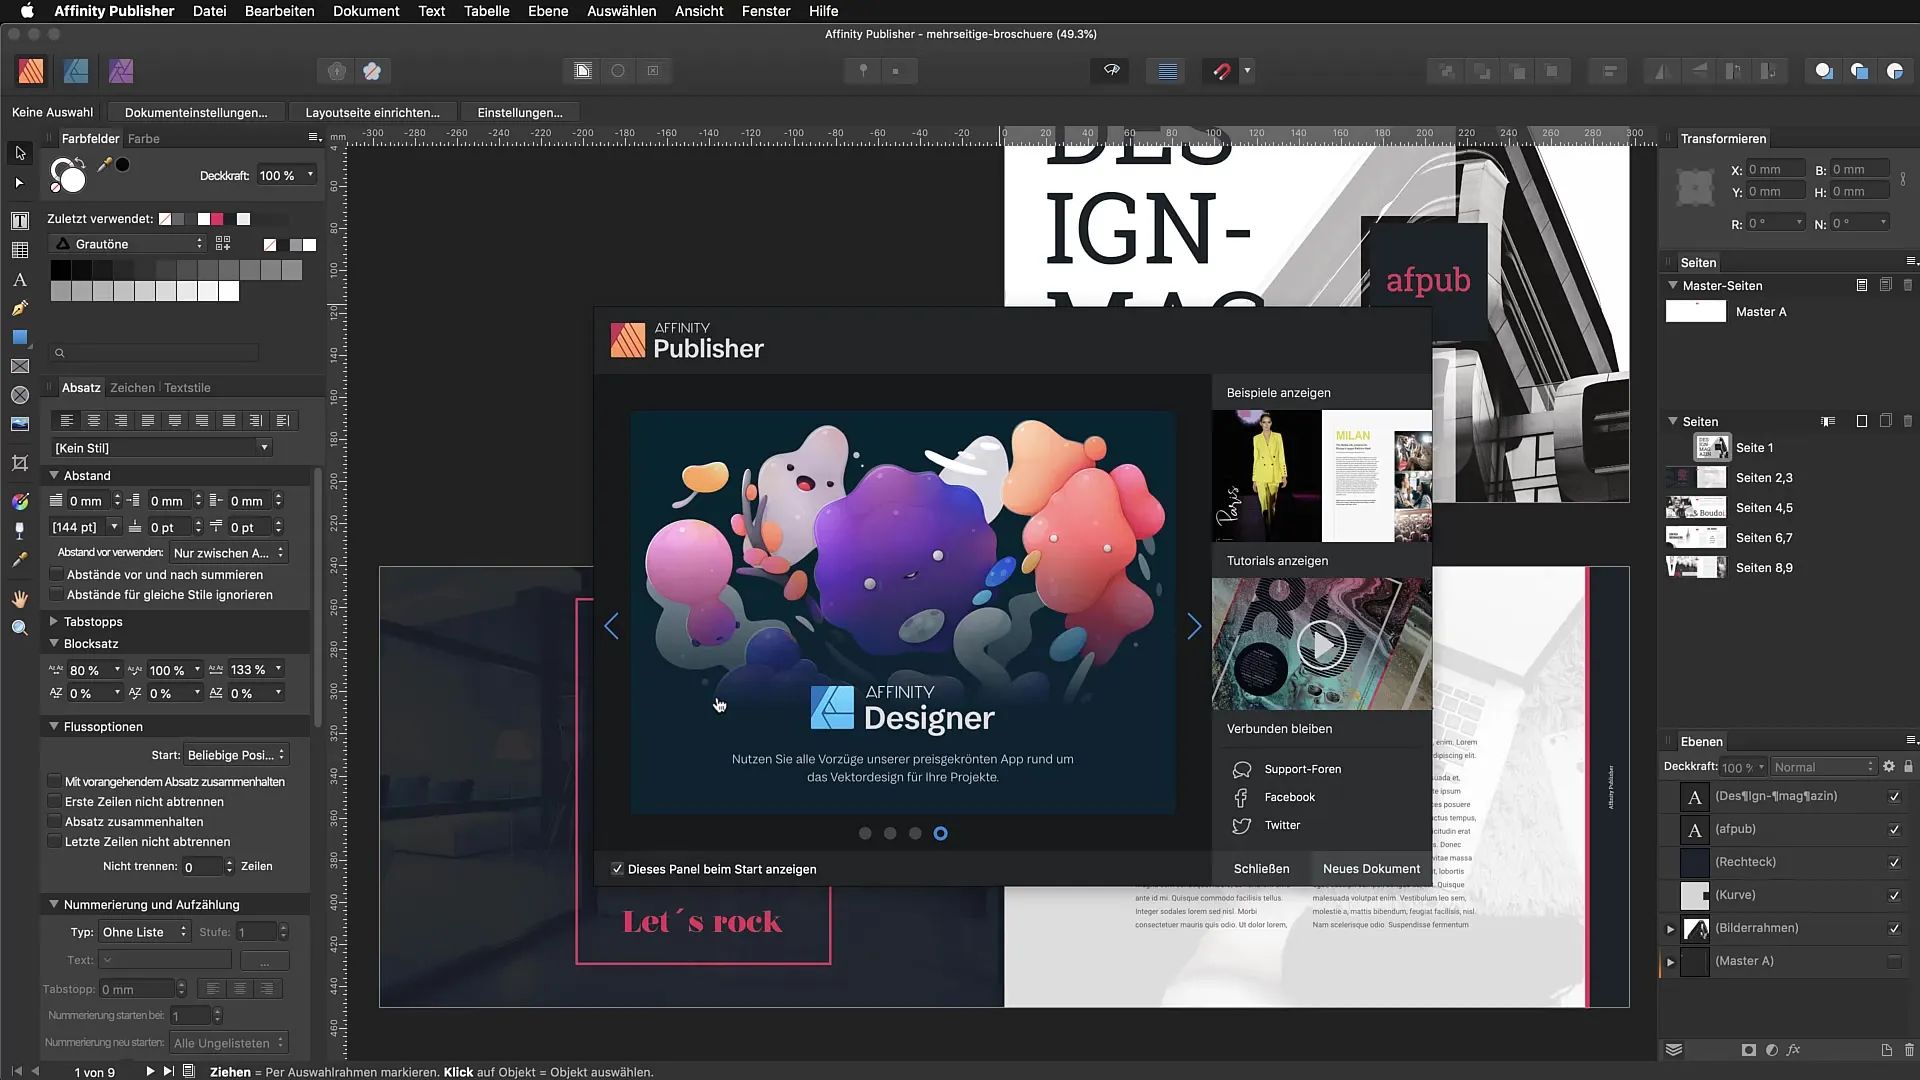The image size is (1920, 1080).
Task: Click Schließen in welcome panel
Action: pyautogui.click(x=1261, y=869)
